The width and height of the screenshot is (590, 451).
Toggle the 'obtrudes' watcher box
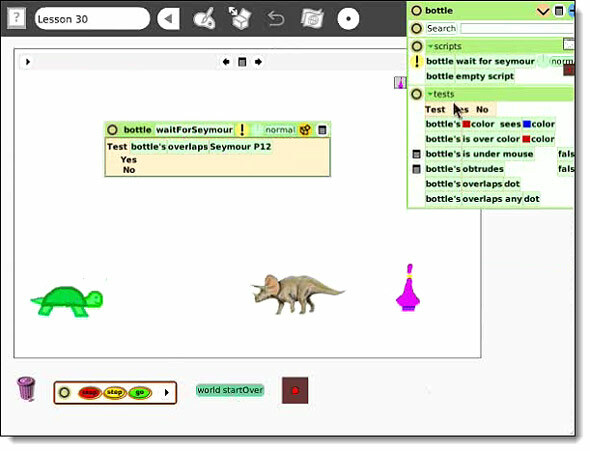coord(416,169)
